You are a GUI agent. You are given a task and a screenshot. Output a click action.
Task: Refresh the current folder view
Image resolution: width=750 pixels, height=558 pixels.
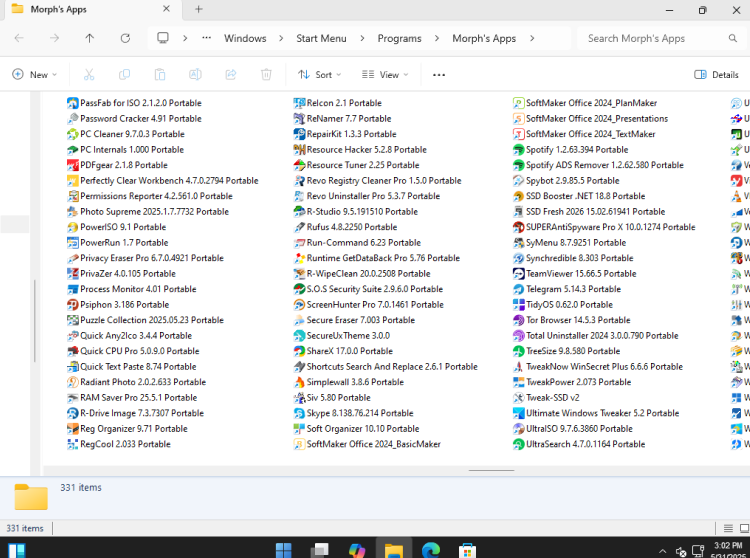[125, 38]
